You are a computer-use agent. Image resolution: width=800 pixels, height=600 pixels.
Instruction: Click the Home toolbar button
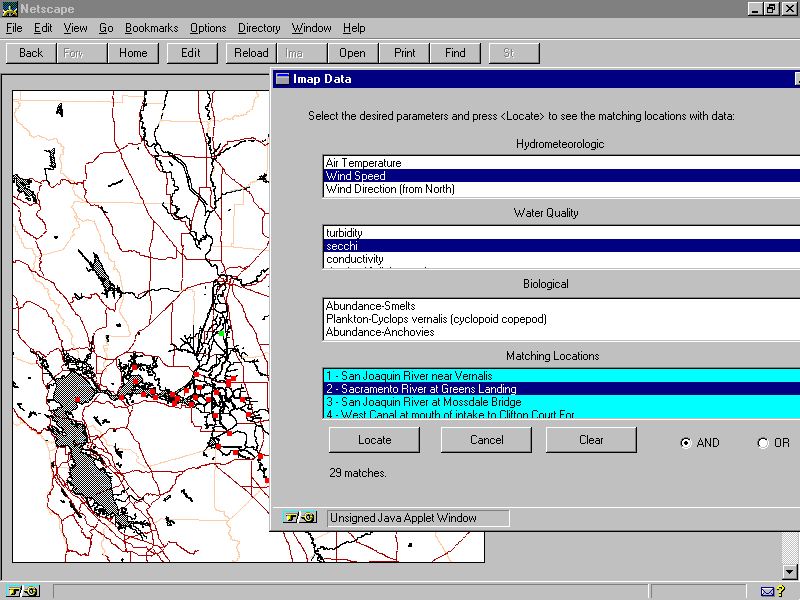pos(133,53)
